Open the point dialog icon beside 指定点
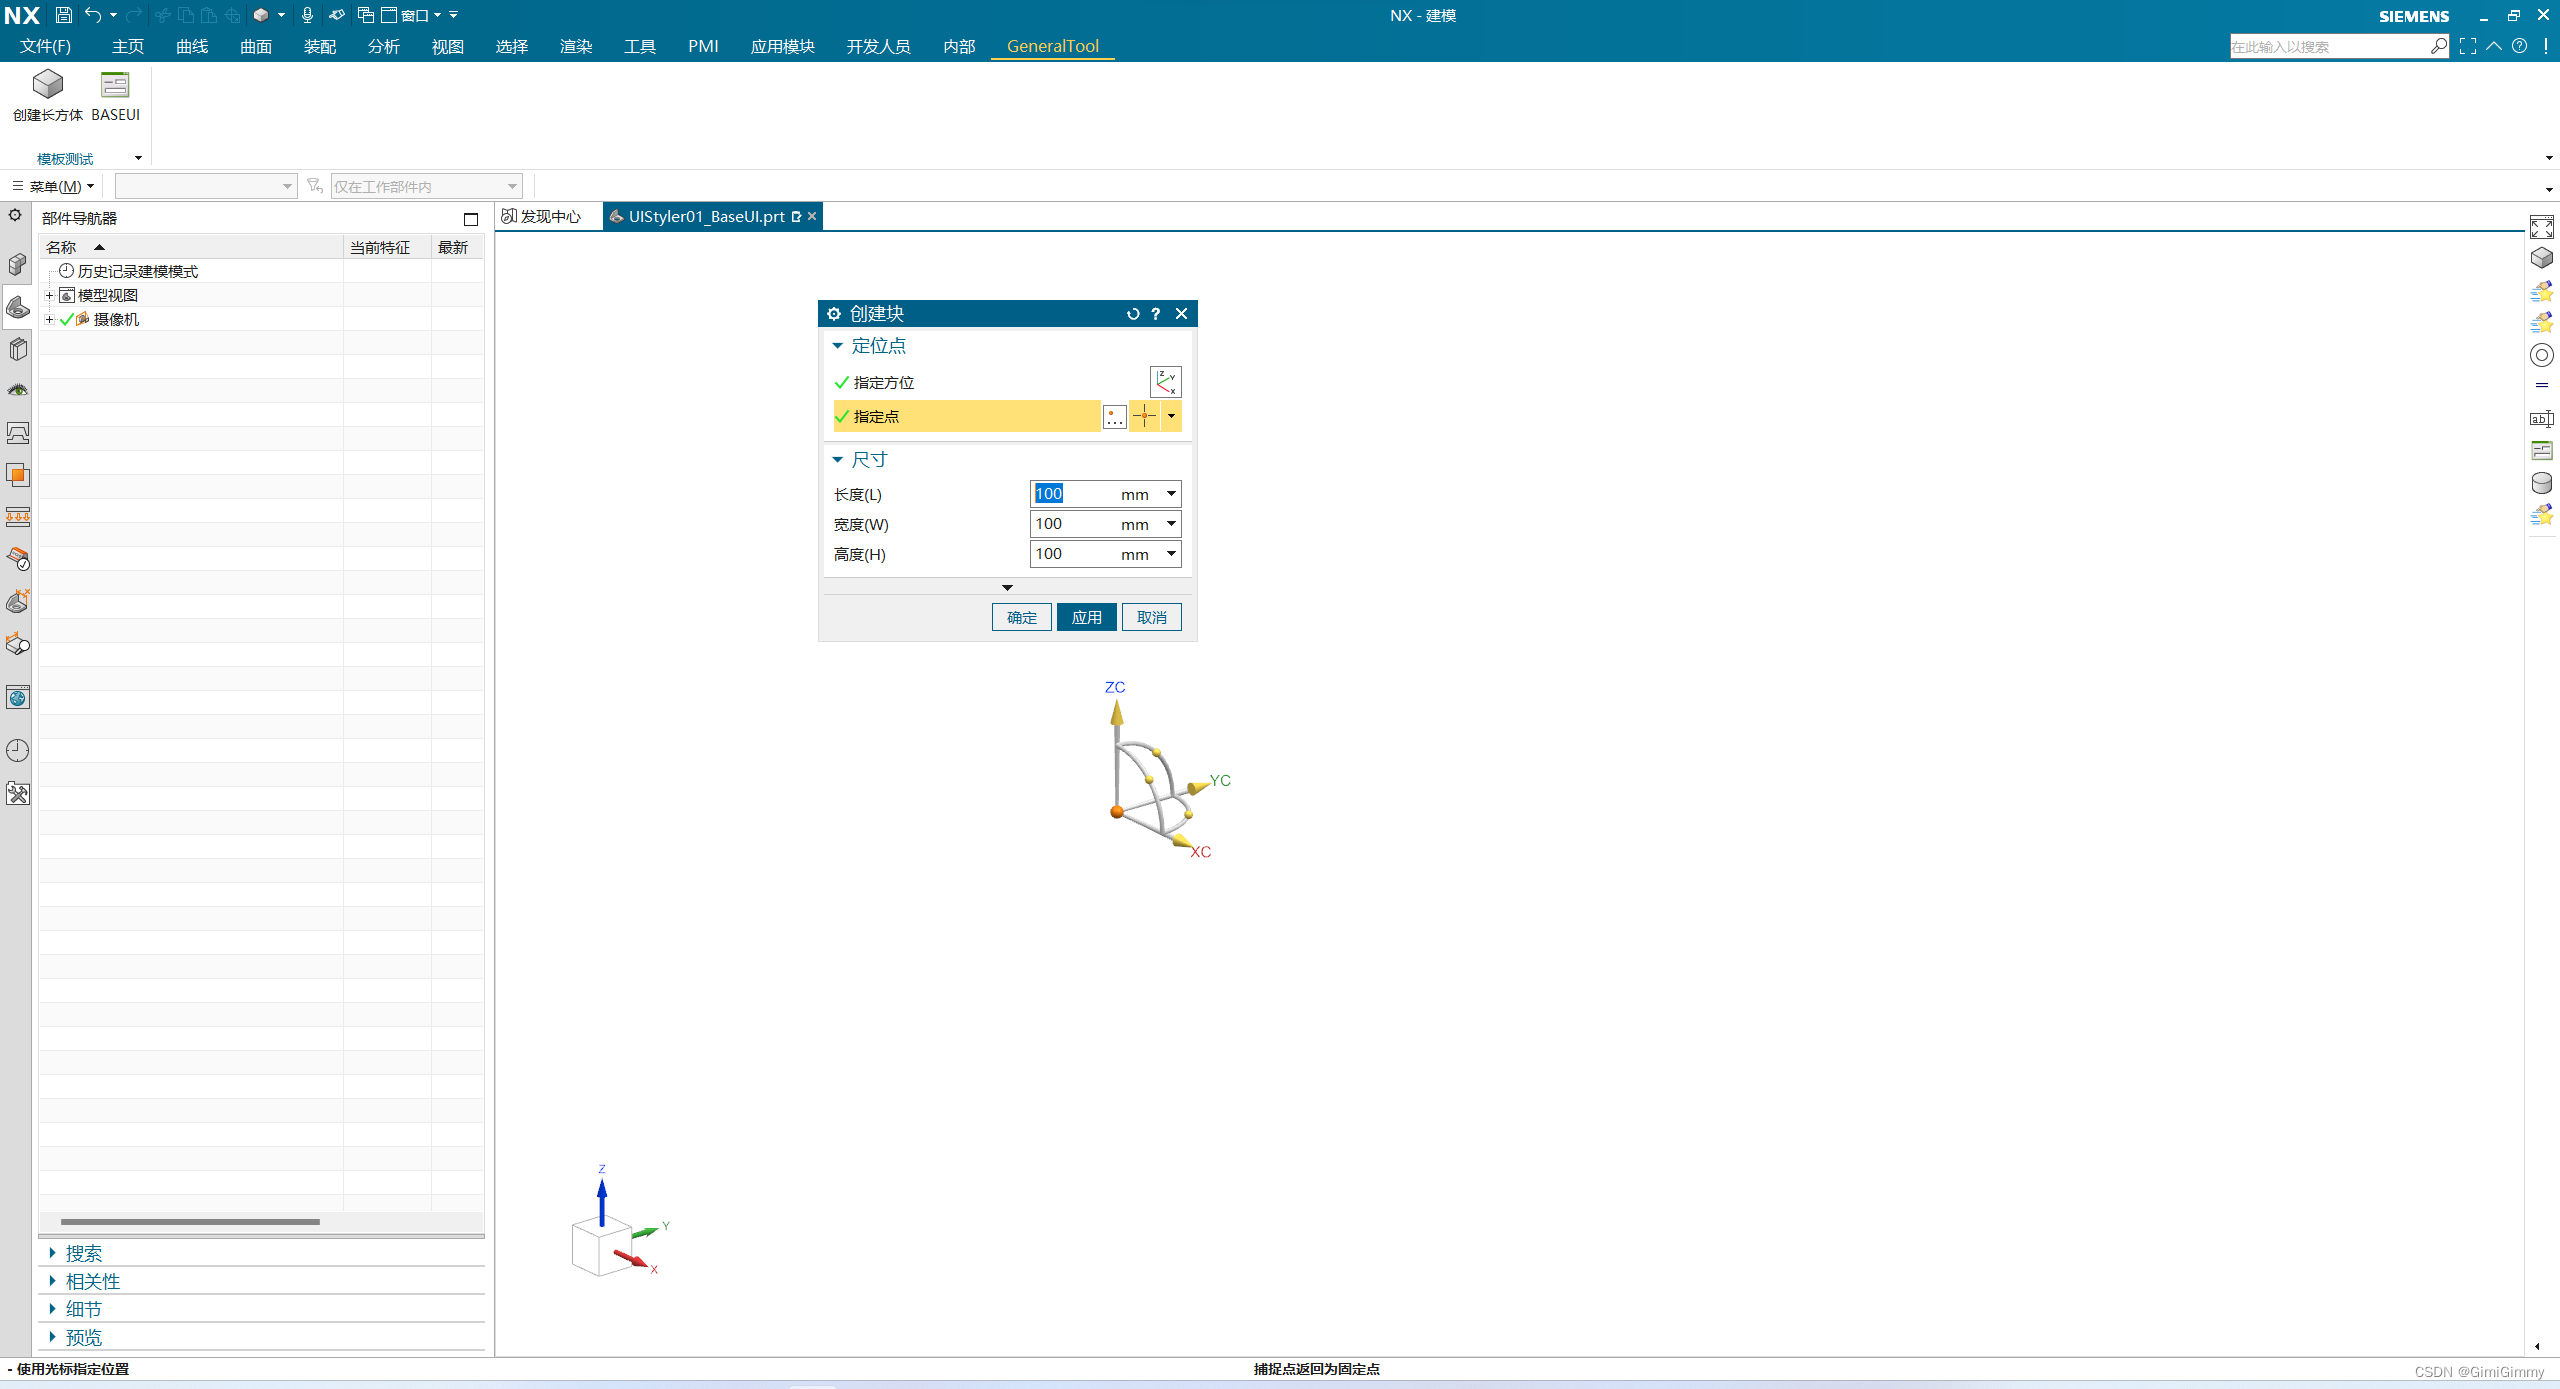 point(1114,417)
